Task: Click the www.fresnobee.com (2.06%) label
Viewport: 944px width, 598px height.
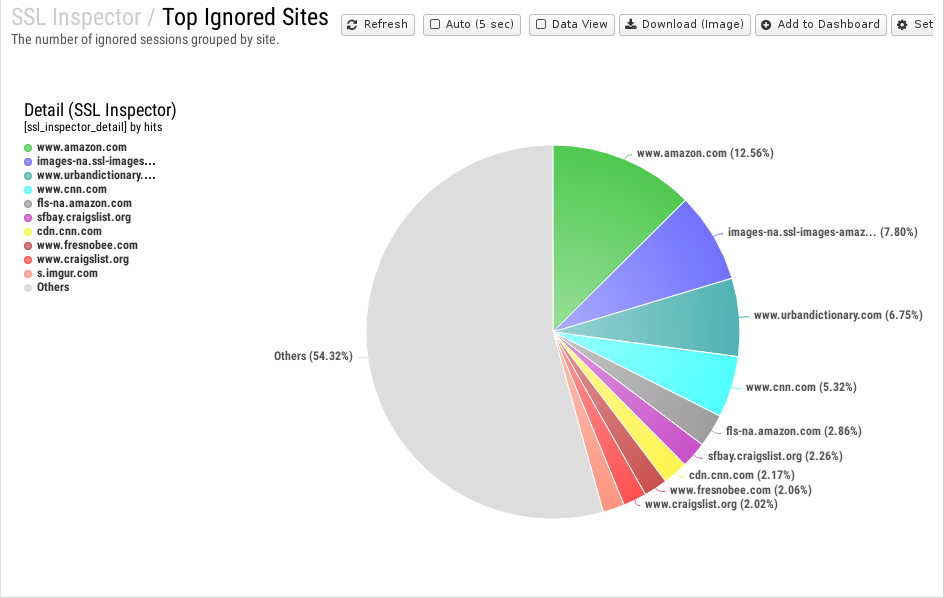Action: [x=741, y=490]
